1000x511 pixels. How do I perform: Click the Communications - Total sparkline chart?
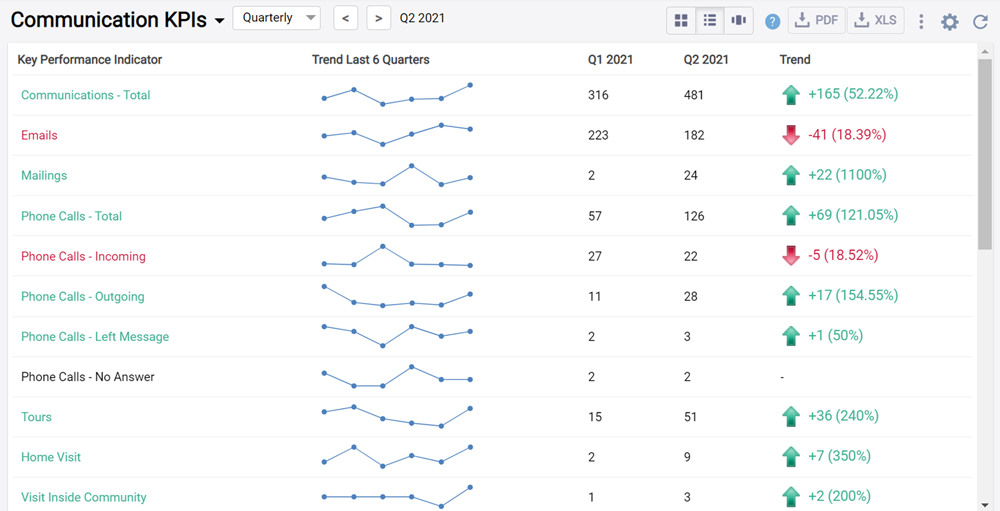click(x=397, y=94)
